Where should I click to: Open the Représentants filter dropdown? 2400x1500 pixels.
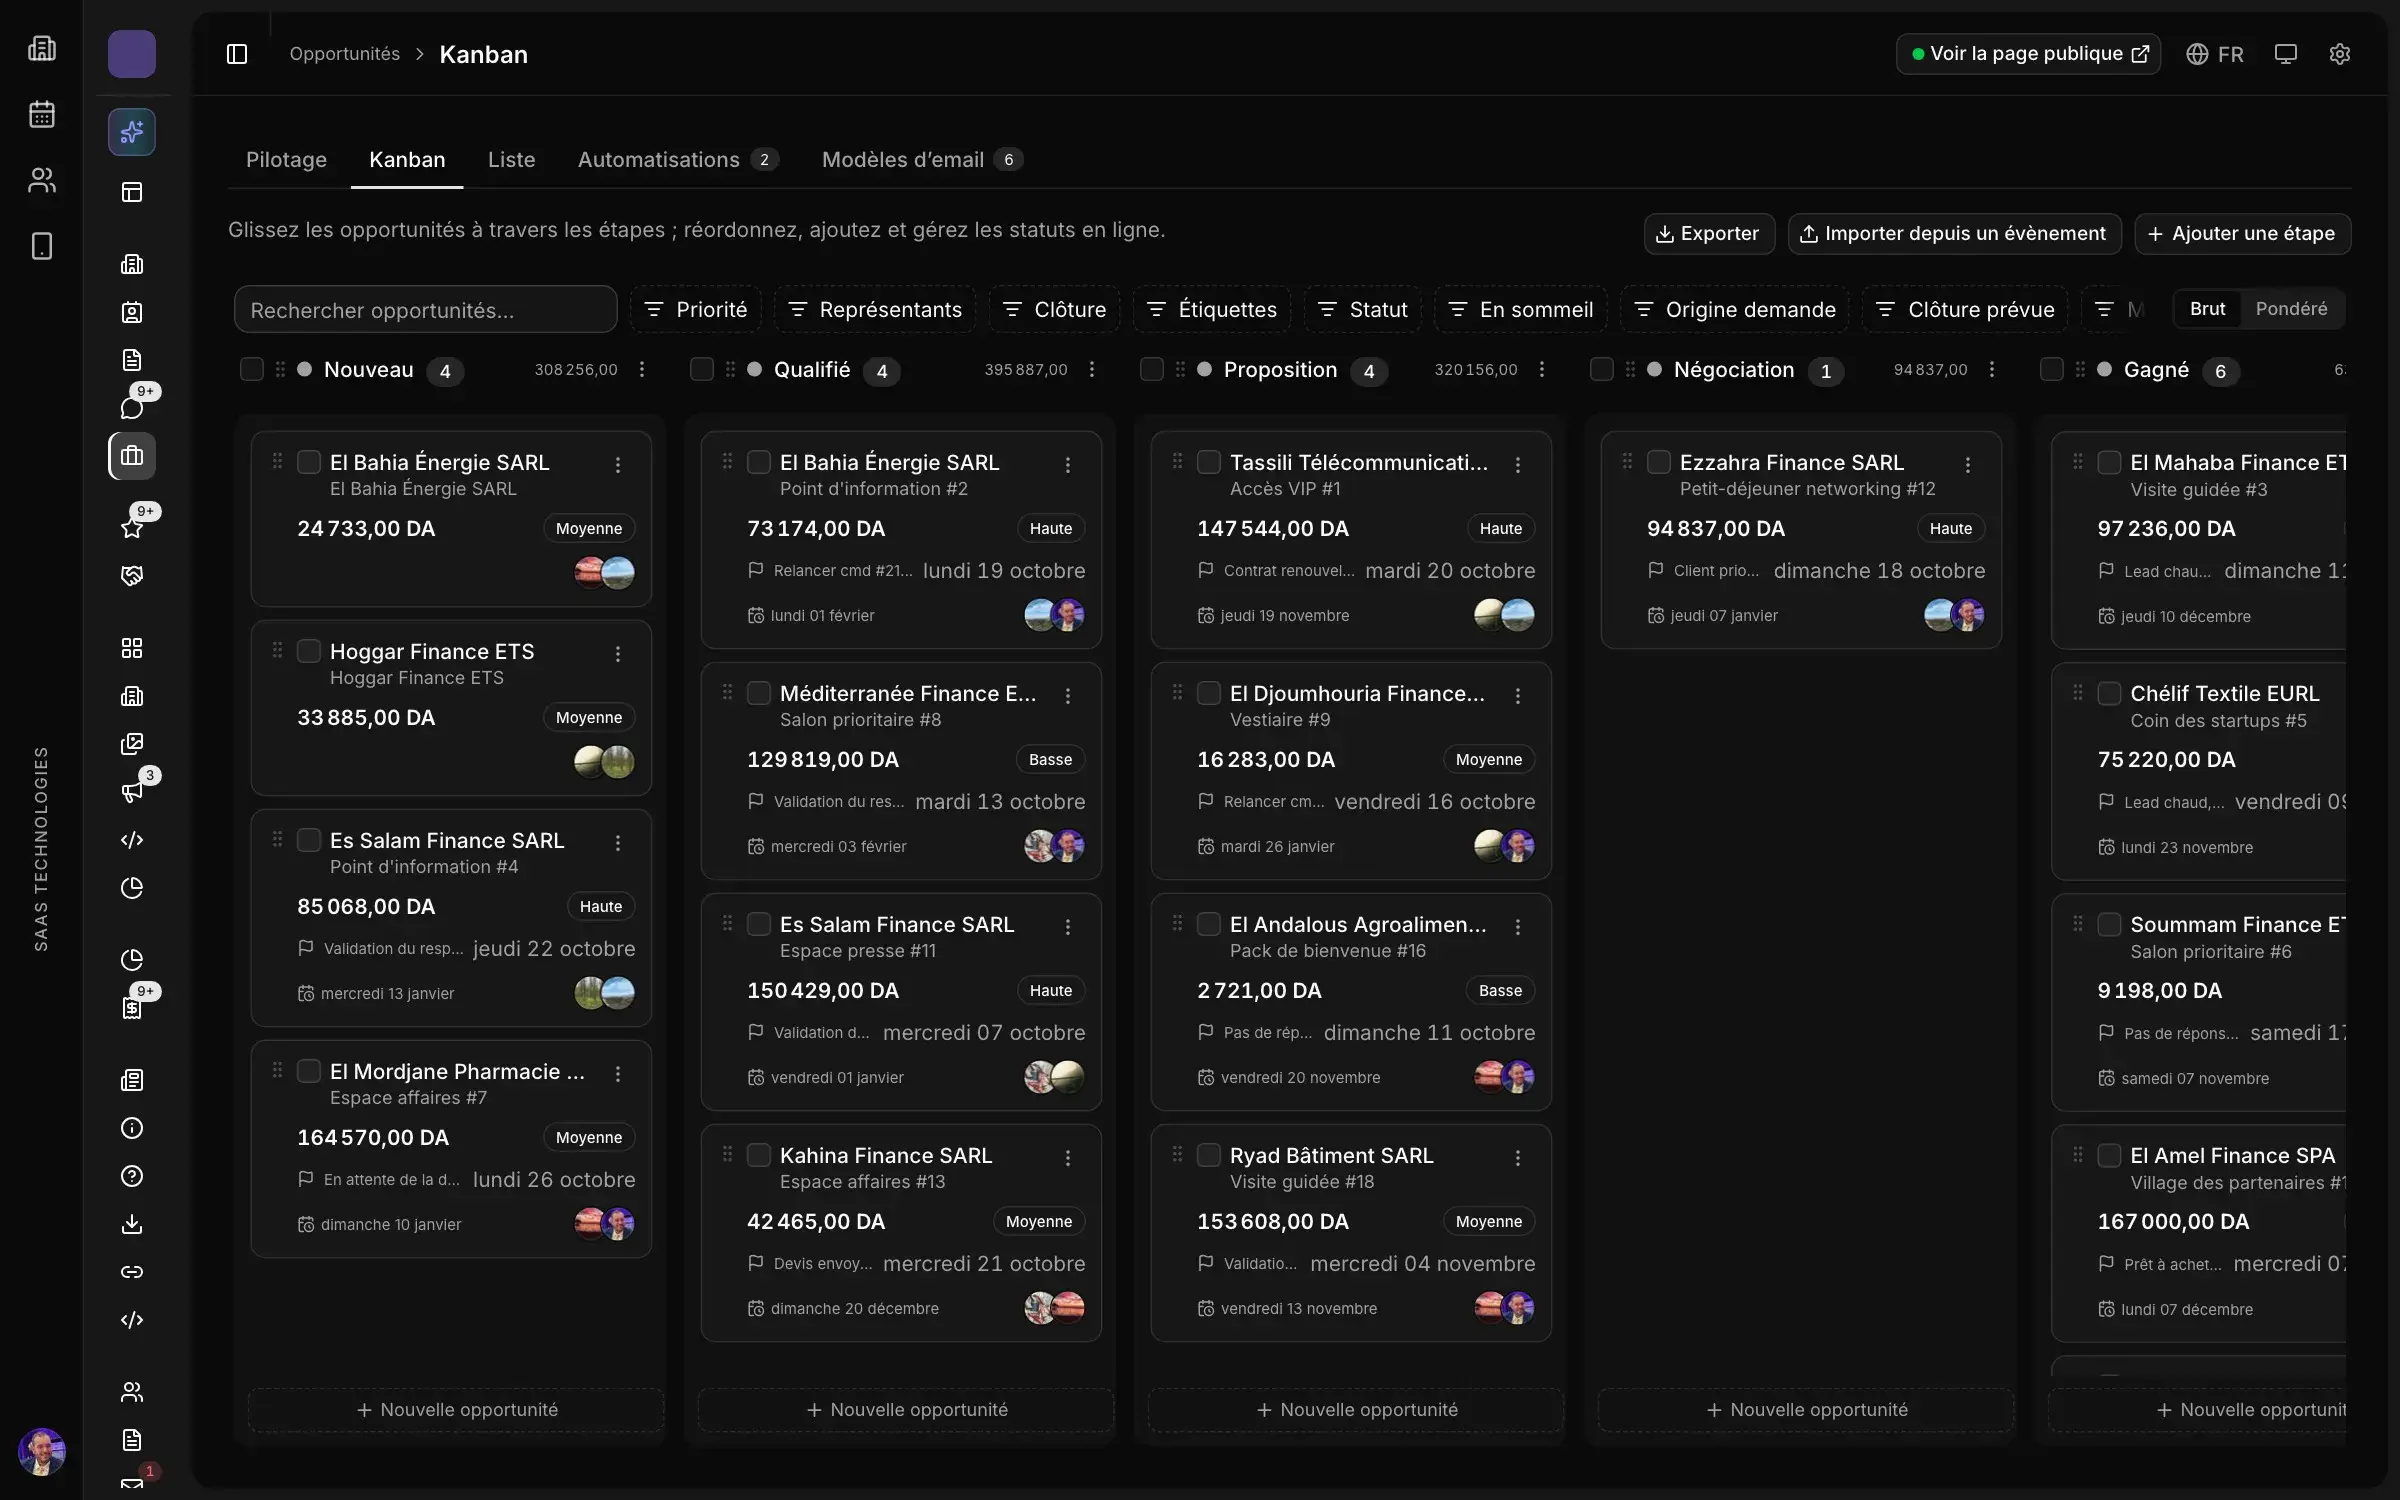875,310
